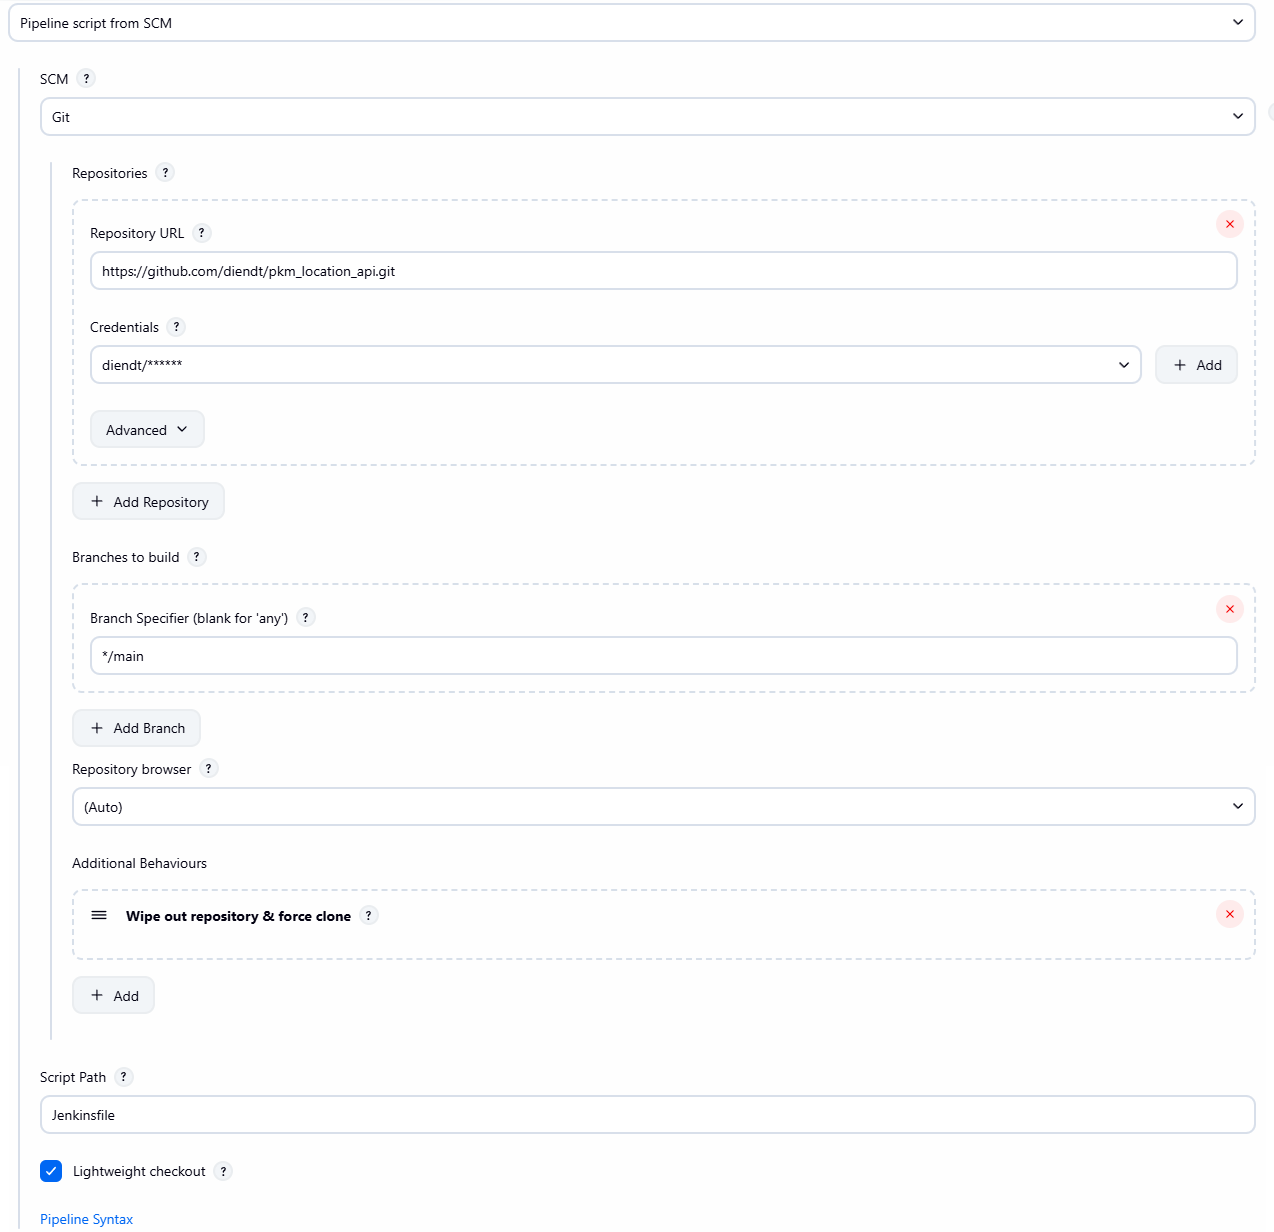Remove Wipe out repository behaviour
The height and width of the screenshot is (1232, 1274).
click(1229, 914)
